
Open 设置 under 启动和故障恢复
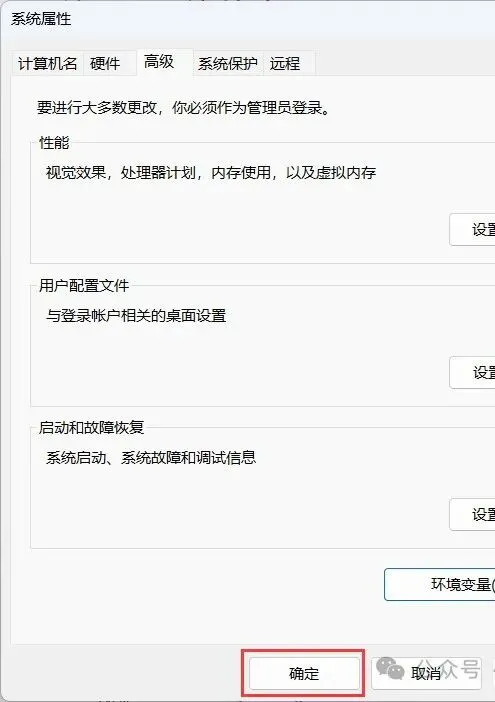(472, 514)
